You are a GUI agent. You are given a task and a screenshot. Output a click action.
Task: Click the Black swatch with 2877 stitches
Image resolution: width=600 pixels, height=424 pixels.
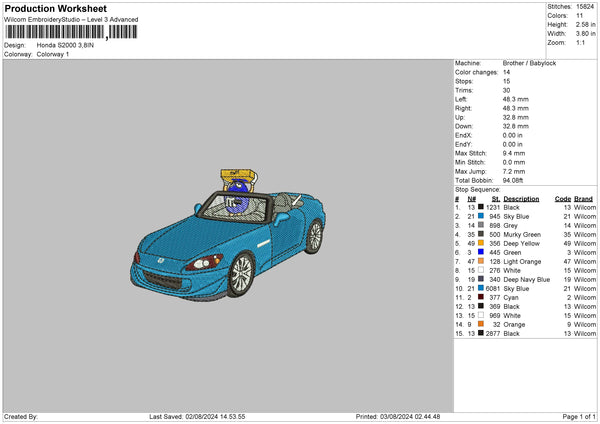pos(481,333)
